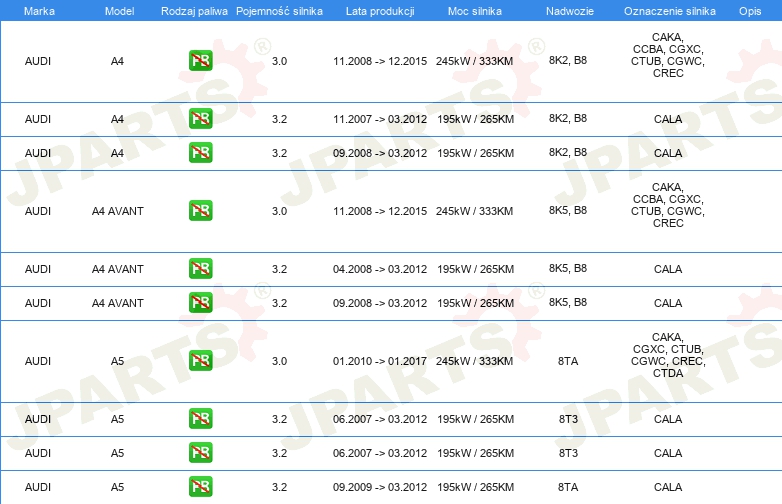Click the petrol fuel icon in the A5 3.0 row
The image size is (782, 504).
pyautogui.click(x=200, y=360)
